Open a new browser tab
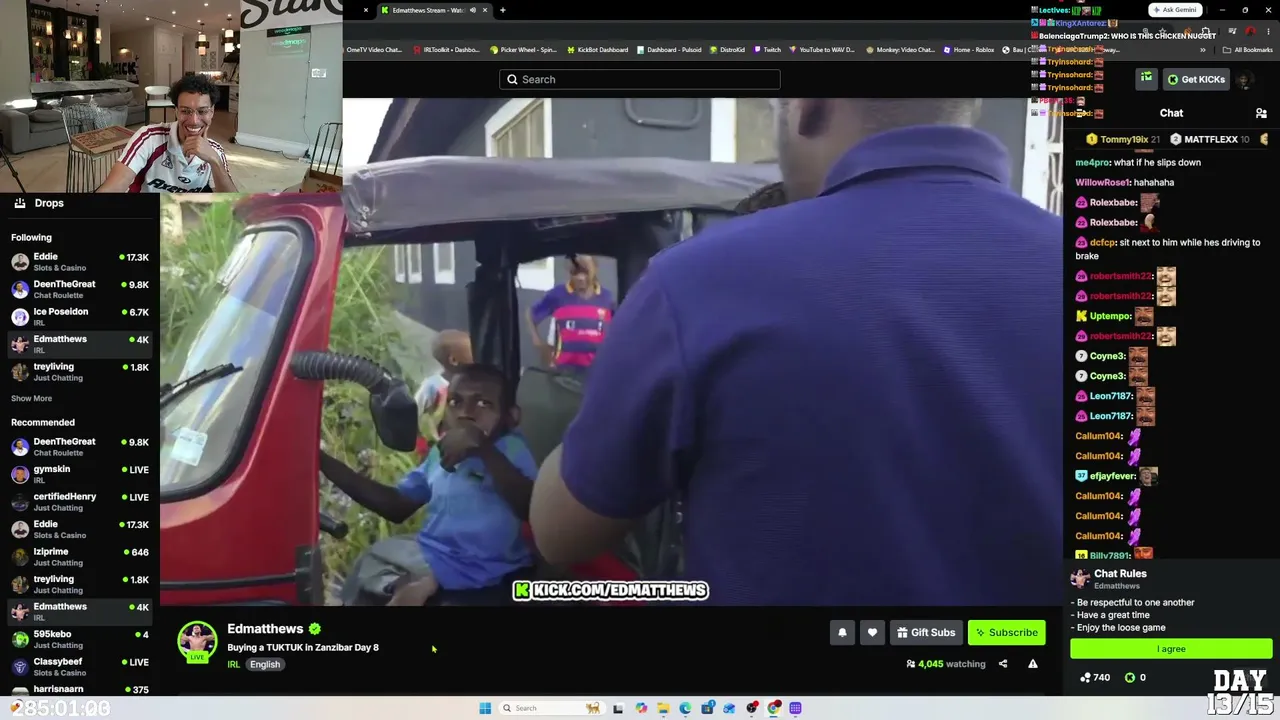 tap(502, 10)
